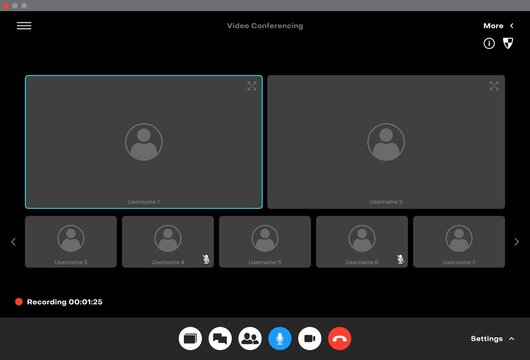The image size is (530, 360).
Task: Open the chat messages button
Action: tap(220, 338)
